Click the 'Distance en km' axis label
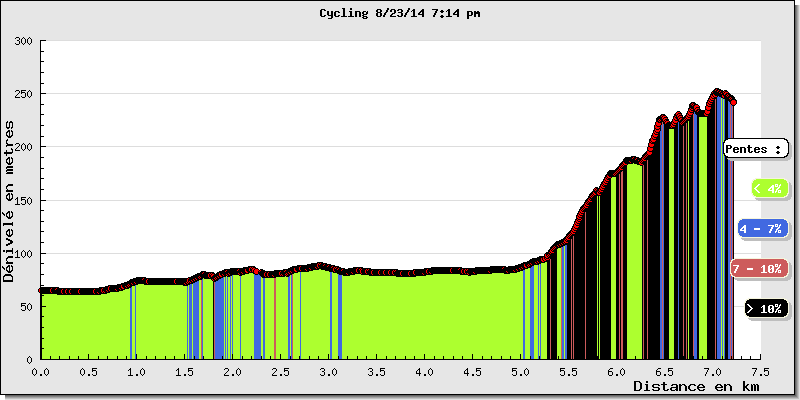Image resolution: width=800 pixels, height=400 pixels. (x=696, y=386)
